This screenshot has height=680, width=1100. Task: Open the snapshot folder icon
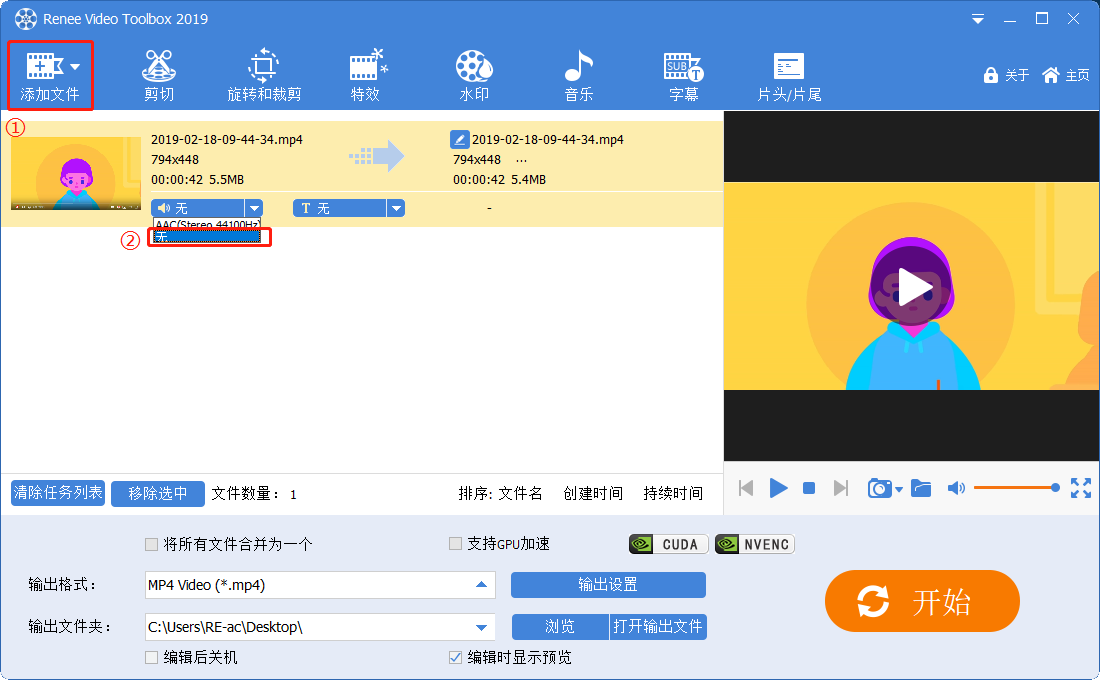[921, 488]
